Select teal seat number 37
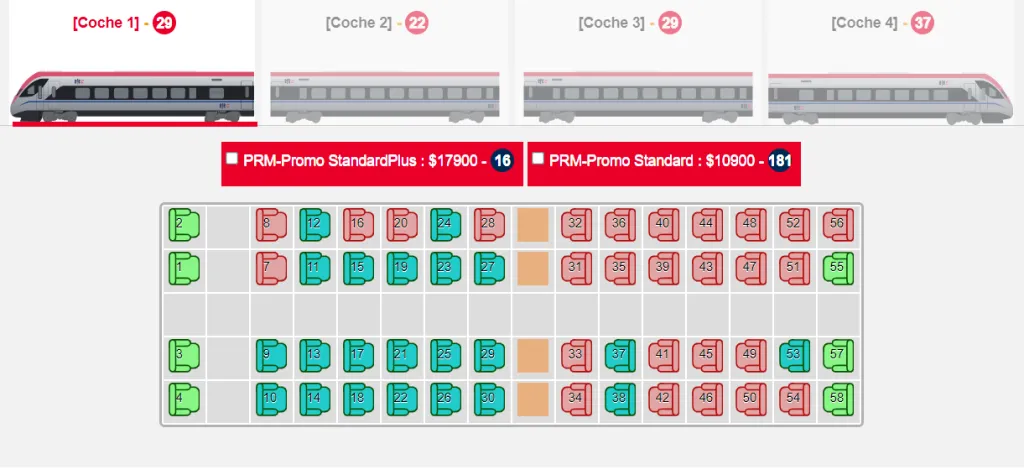The width and height of the screenshot is (1024, 475). pos(620,355)
